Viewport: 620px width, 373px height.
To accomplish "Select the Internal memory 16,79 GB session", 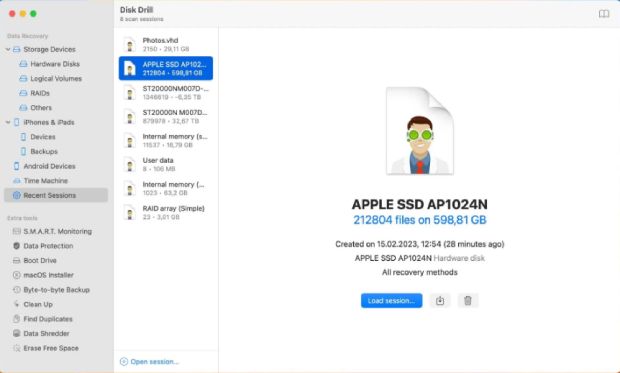I will tap(166, 140).
